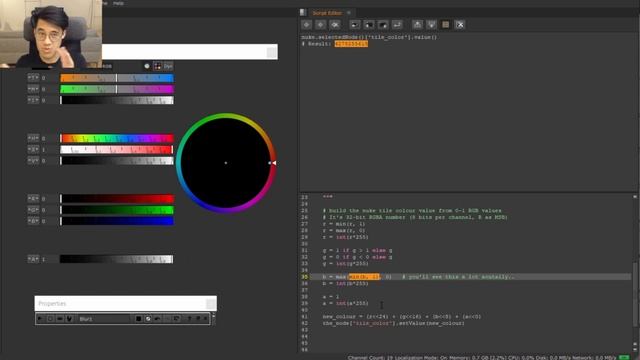The image size is (640, 360).
Task: Toggle the G green slider button
Action: click(33, 209)
